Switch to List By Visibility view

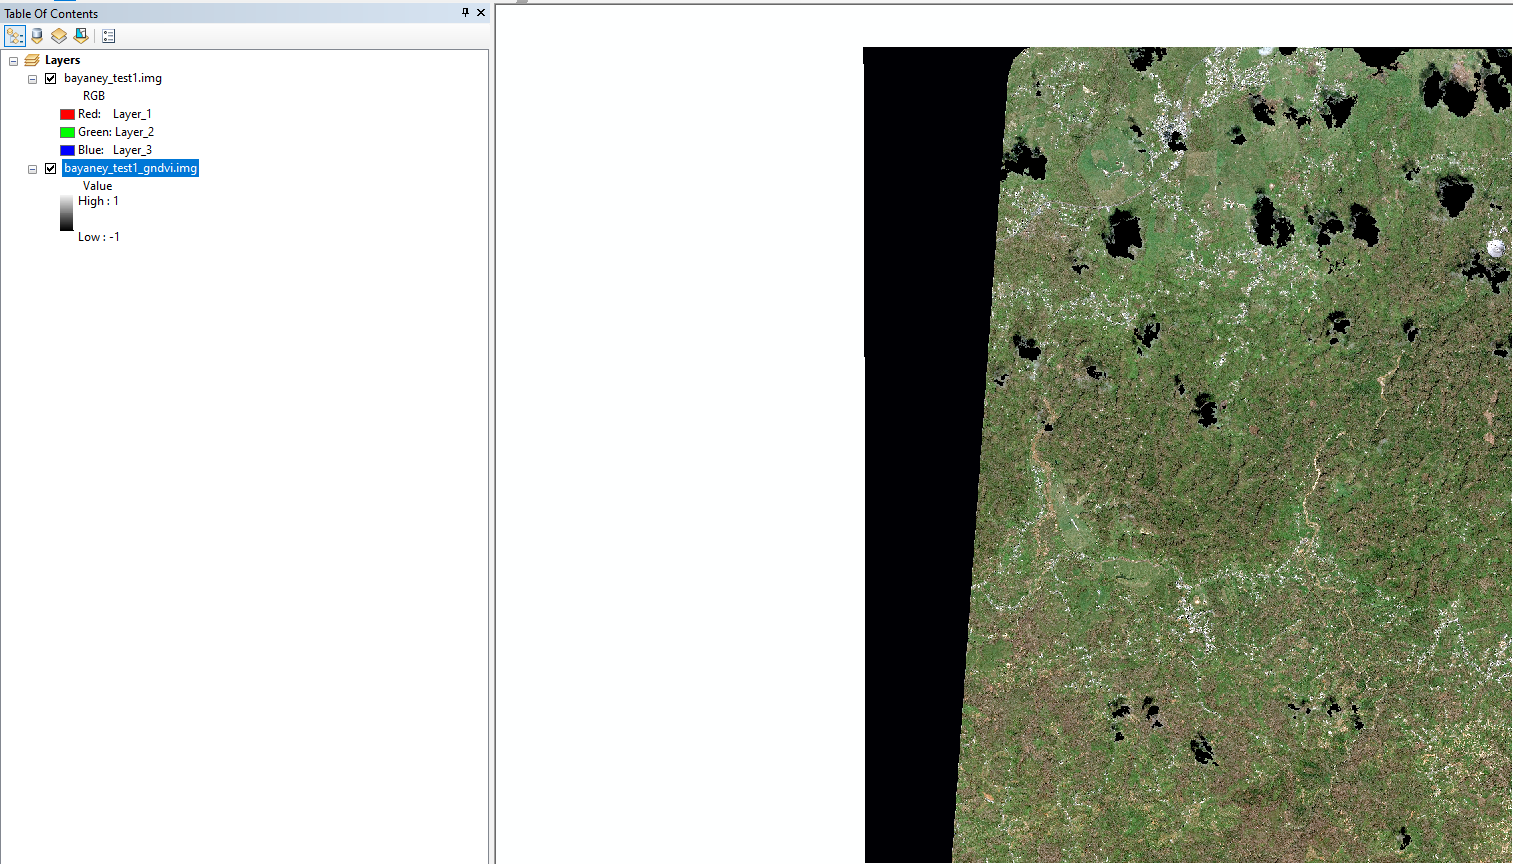[59, 36]
